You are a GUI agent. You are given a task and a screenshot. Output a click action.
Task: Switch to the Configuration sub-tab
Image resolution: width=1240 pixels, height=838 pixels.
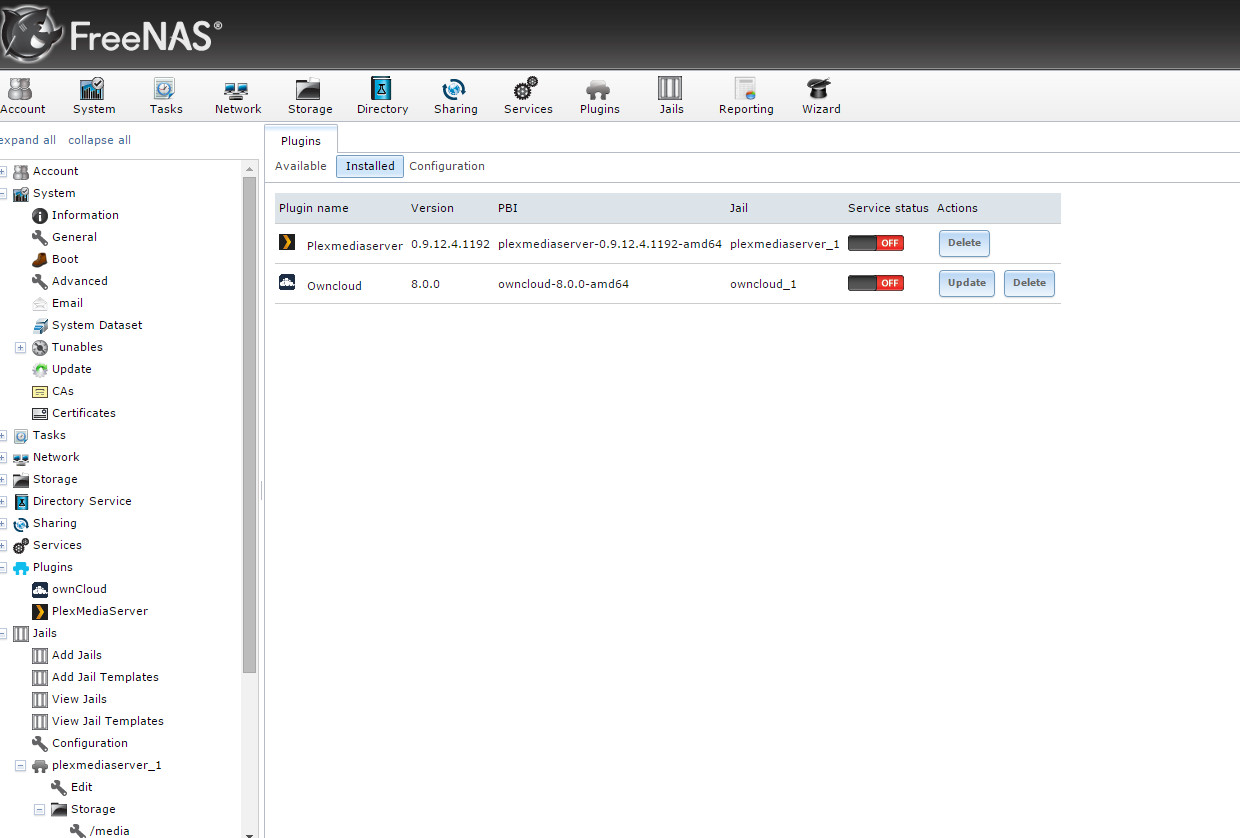[x=447, y=166]
